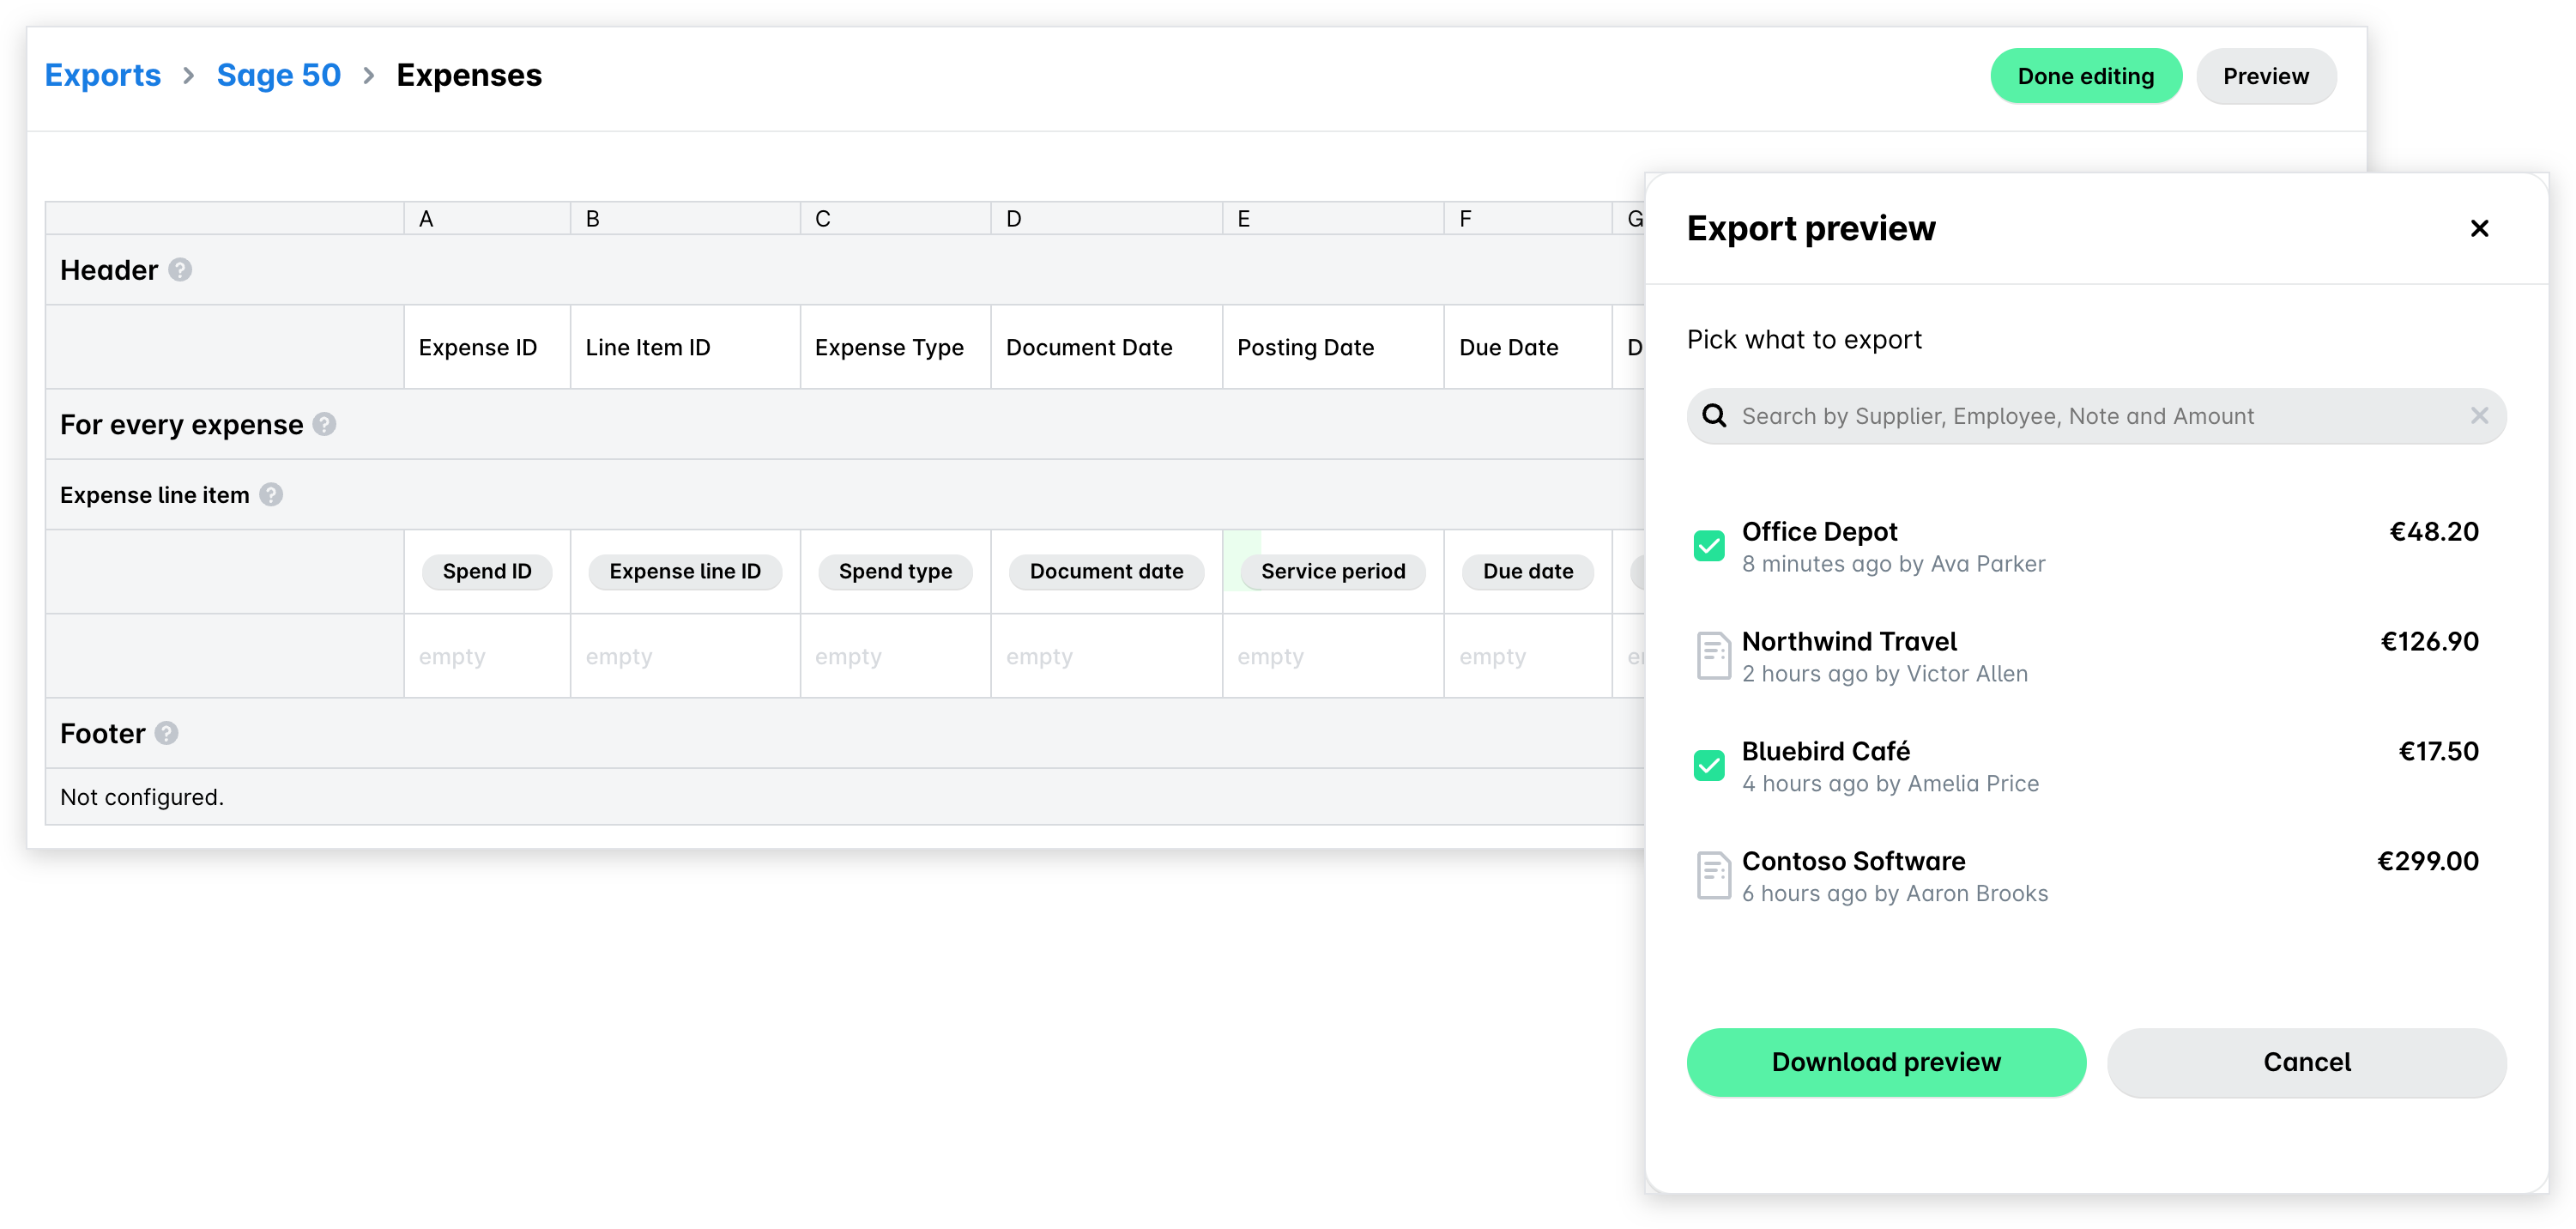This screenshot has height=1229, width=2576.
Task: Select the Document date tag
Action: point(1107,571)
